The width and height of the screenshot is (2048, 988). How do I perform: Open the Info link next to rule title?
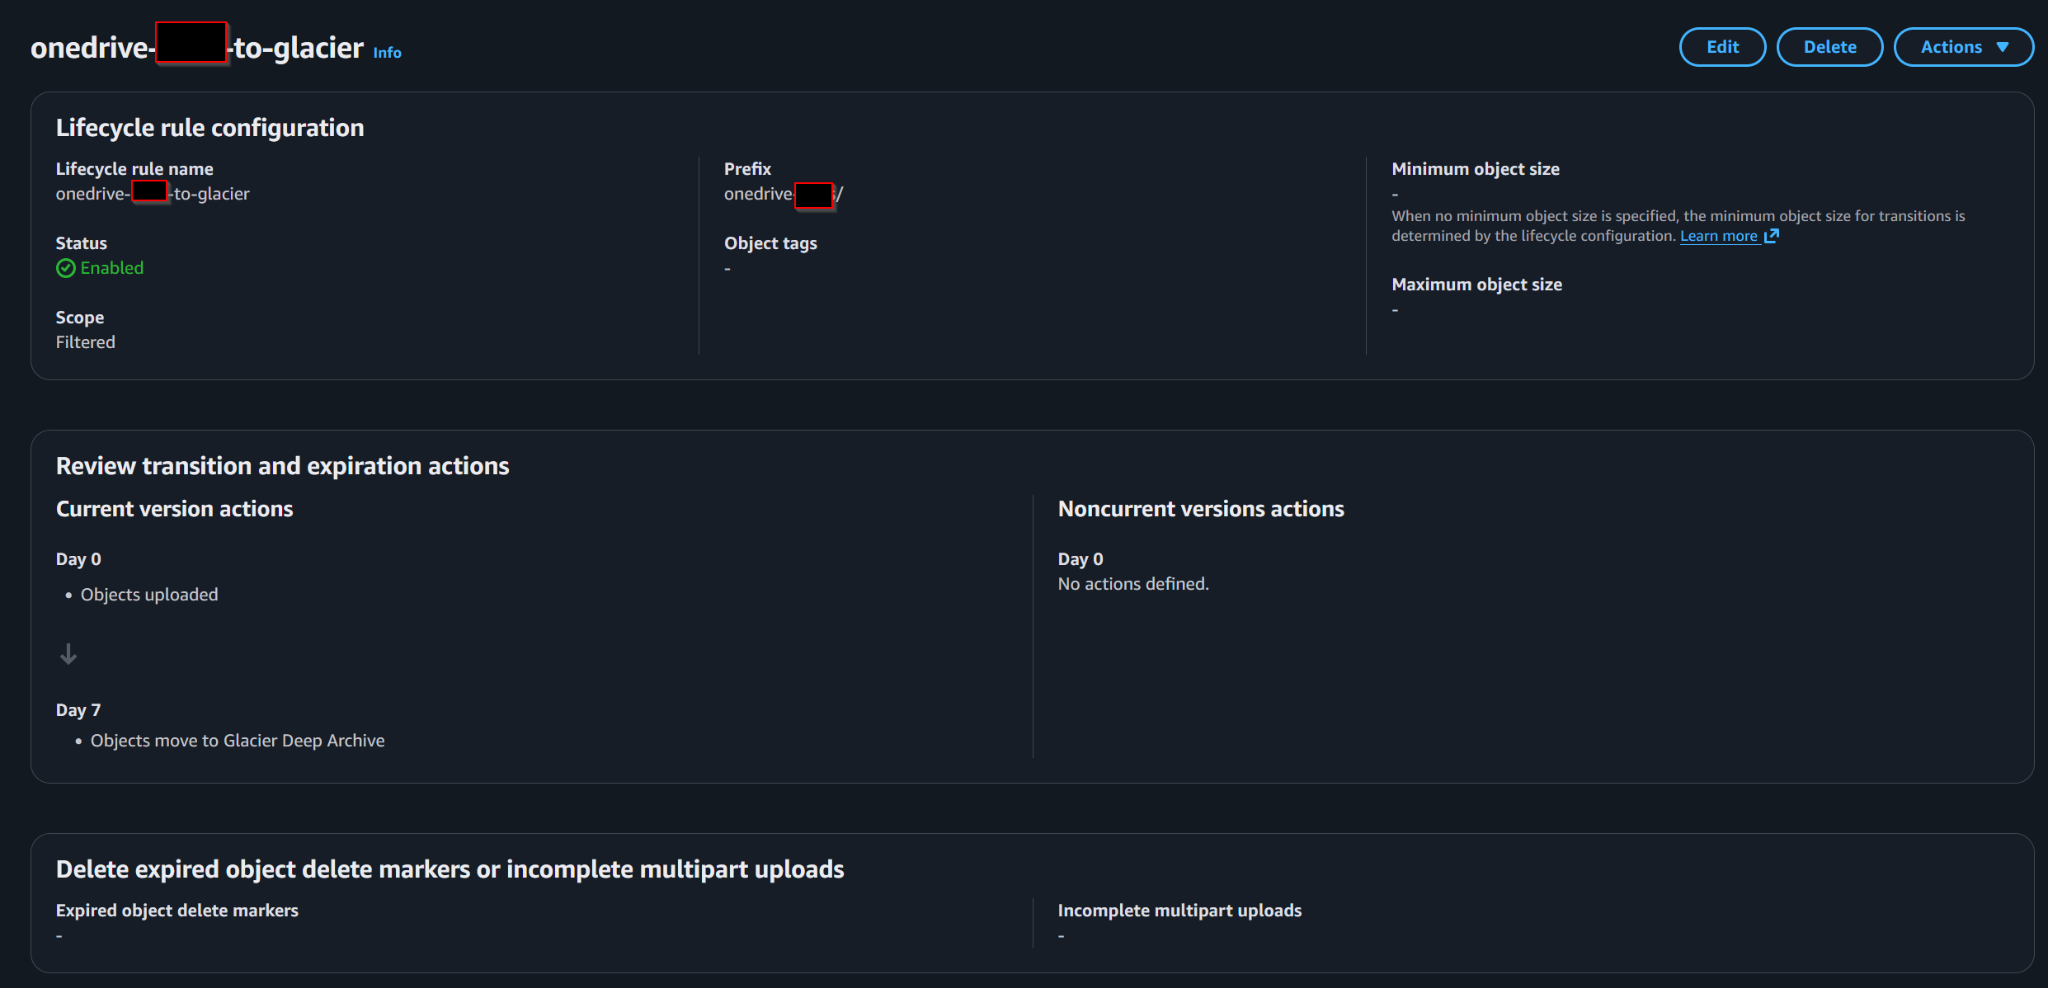click(x=387, y=53)
